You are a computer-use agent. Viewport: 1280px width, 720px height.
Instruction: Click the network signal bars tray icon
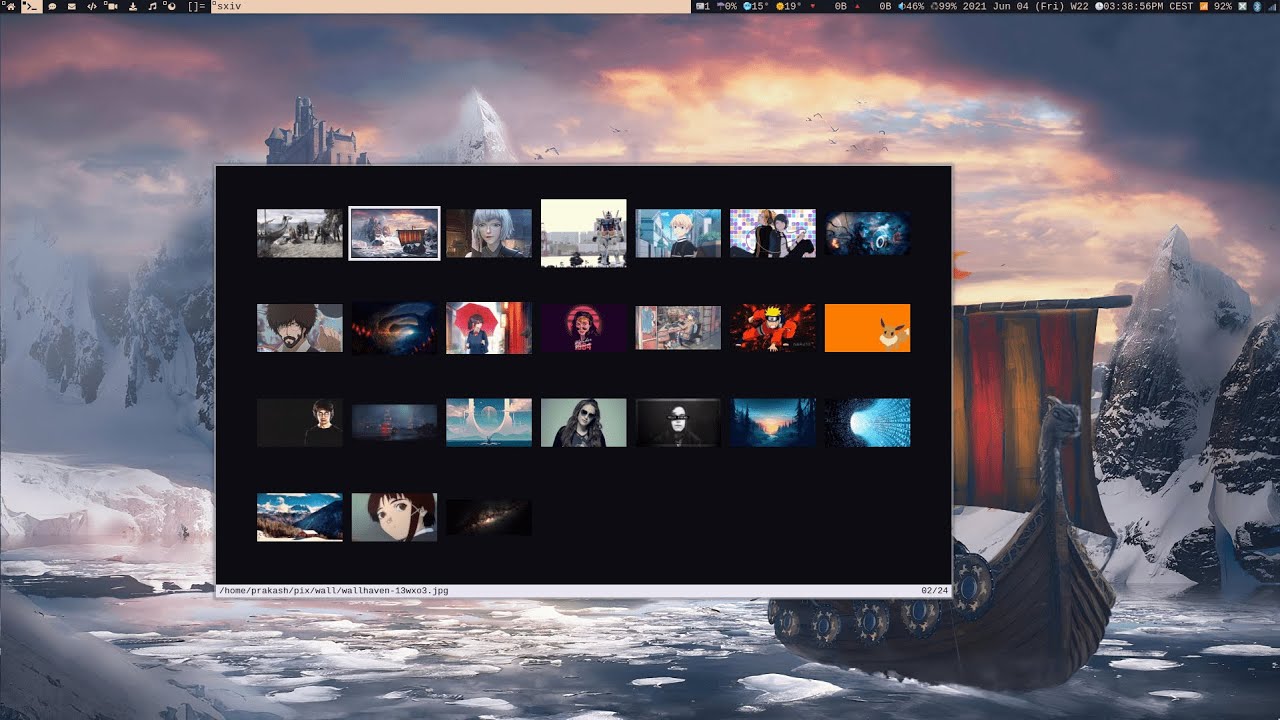[x=1271, y=6]
